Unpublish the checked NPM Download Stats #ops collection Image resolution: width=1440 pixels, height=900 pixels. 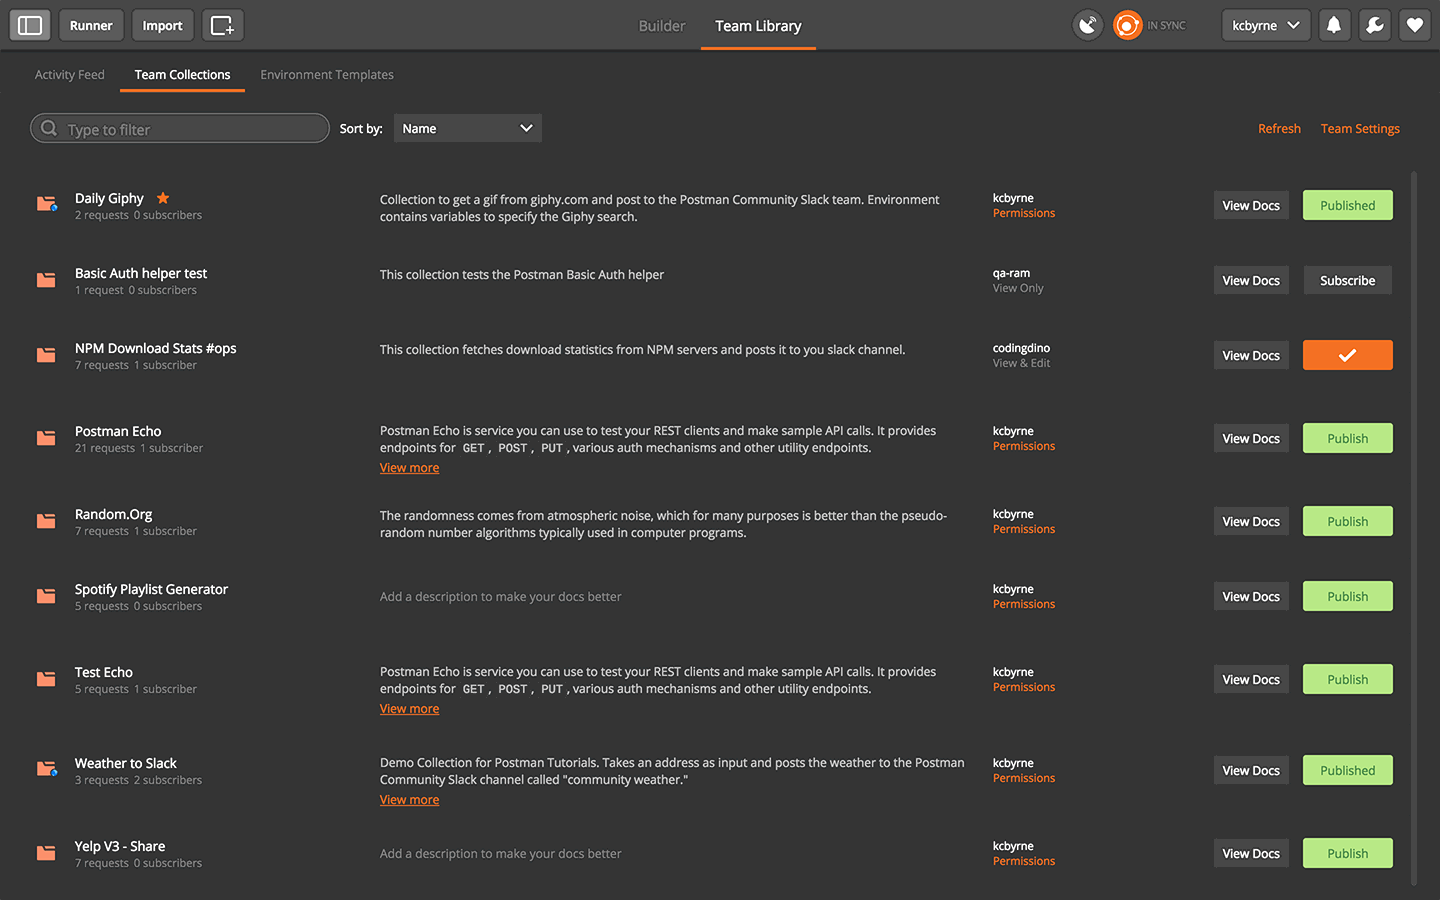1347,355
